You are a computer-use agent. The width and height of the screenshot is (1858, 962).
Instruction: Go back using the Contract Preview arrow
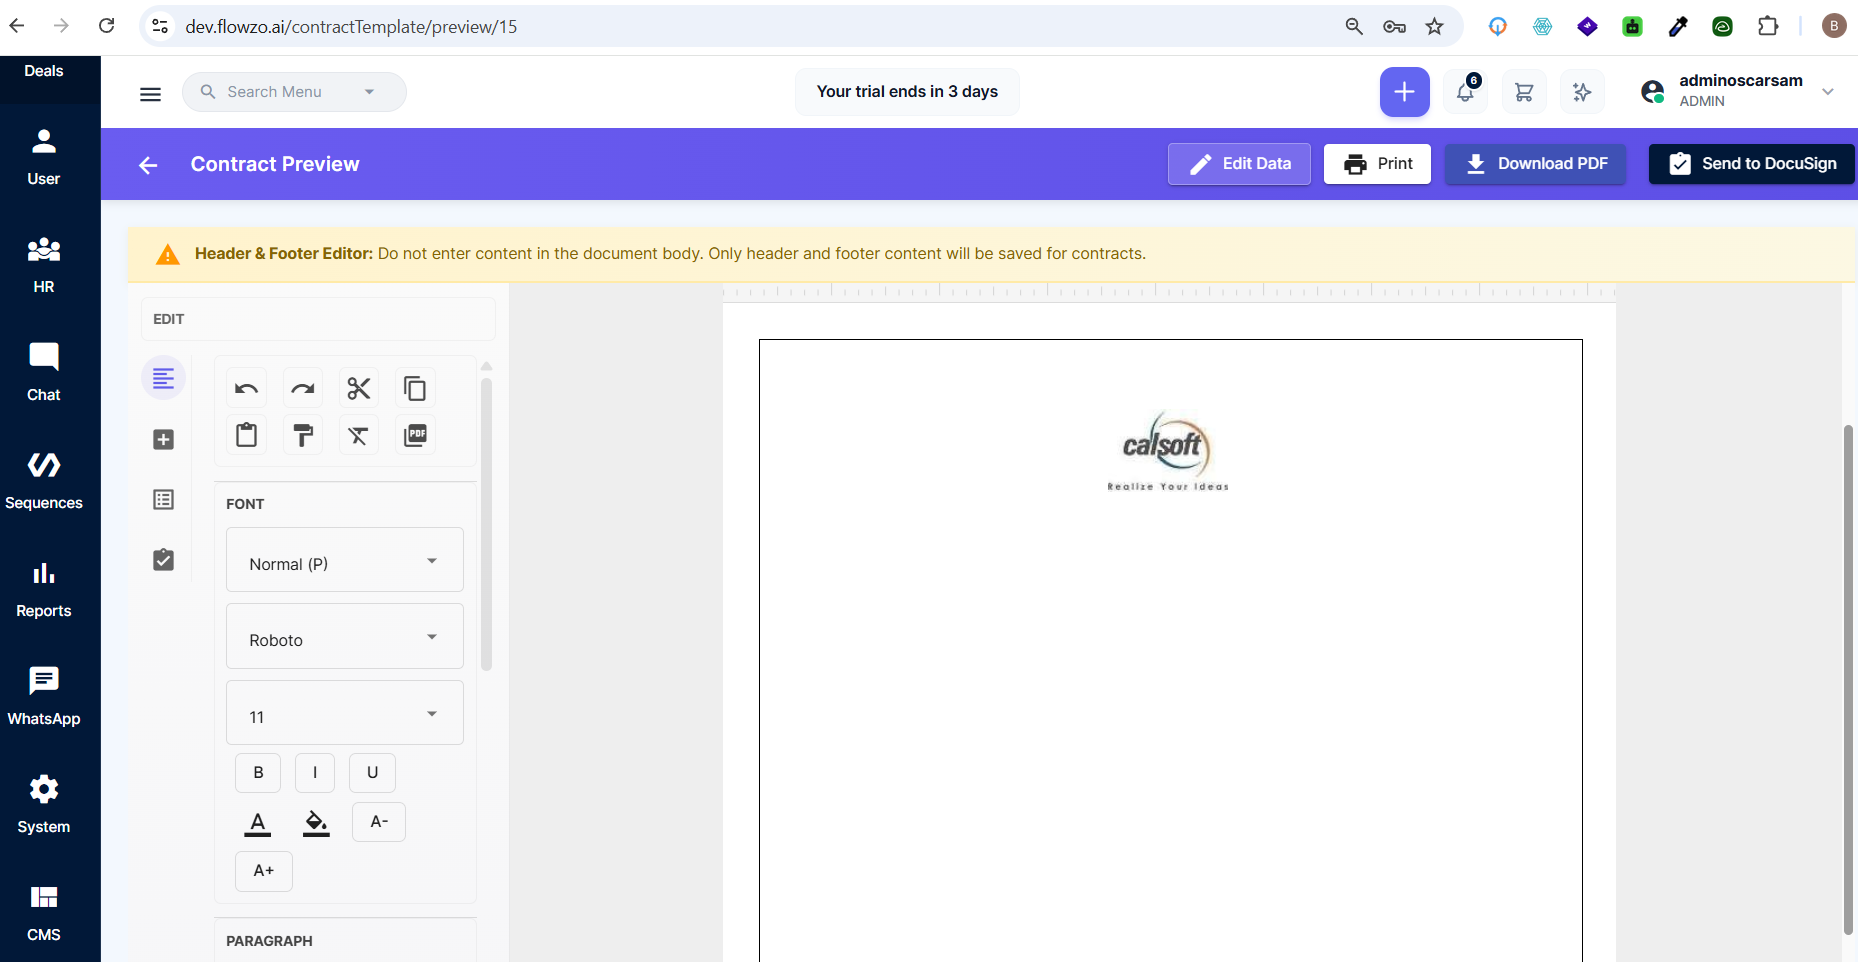[x=148, y=165]
